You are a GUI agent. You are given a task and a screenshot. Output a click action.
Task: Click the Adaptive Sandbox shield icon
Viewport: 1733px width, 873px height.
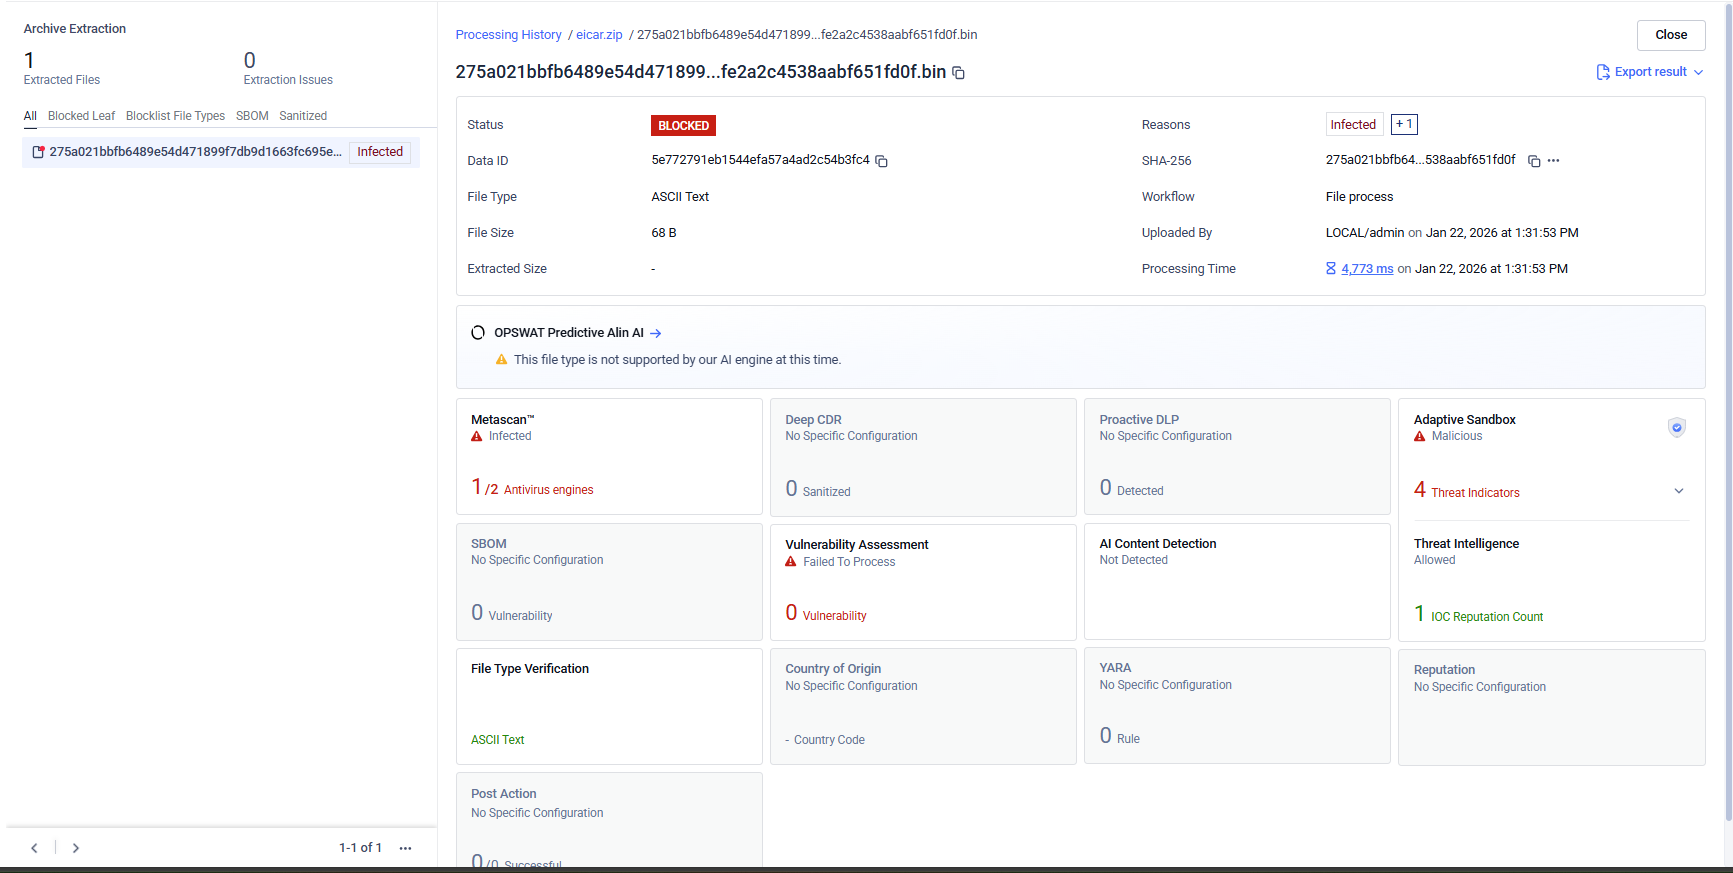coord(1677,428)
